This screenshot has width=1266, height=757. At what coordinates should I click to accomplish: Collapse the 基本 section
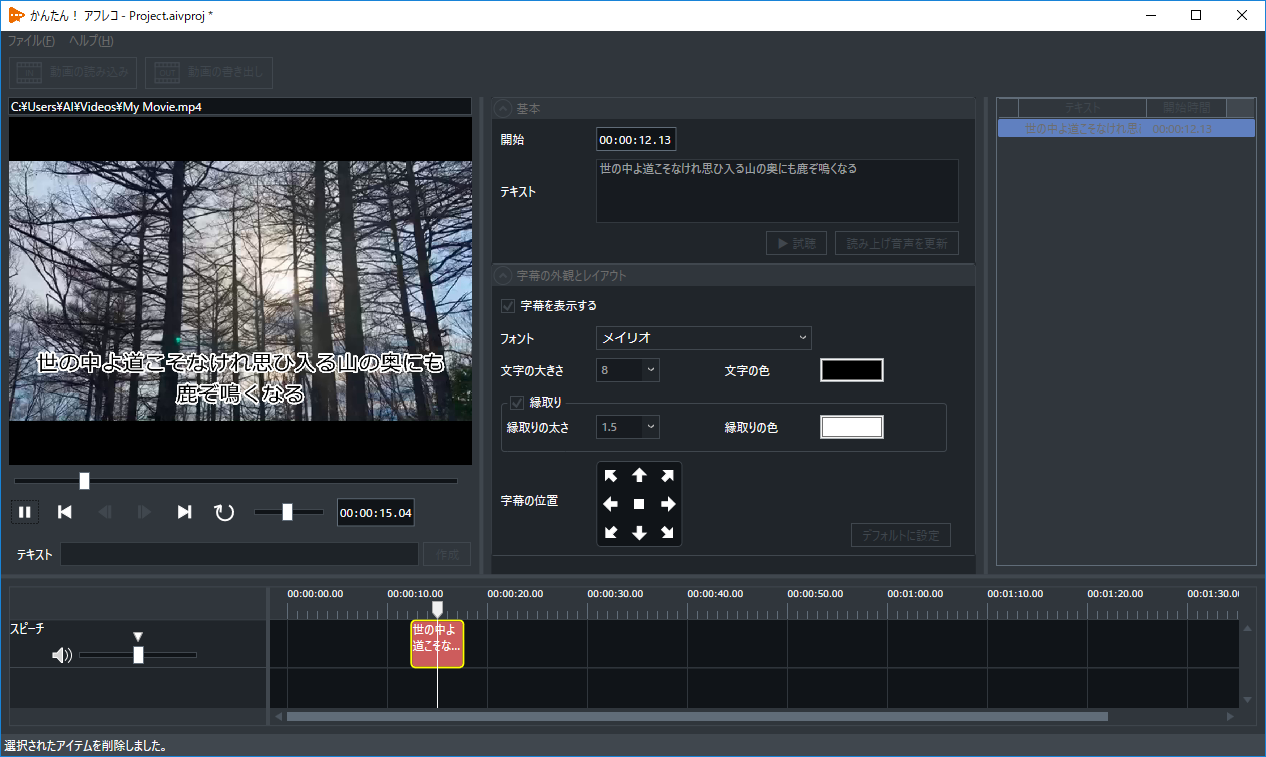[x=503, y=108]
